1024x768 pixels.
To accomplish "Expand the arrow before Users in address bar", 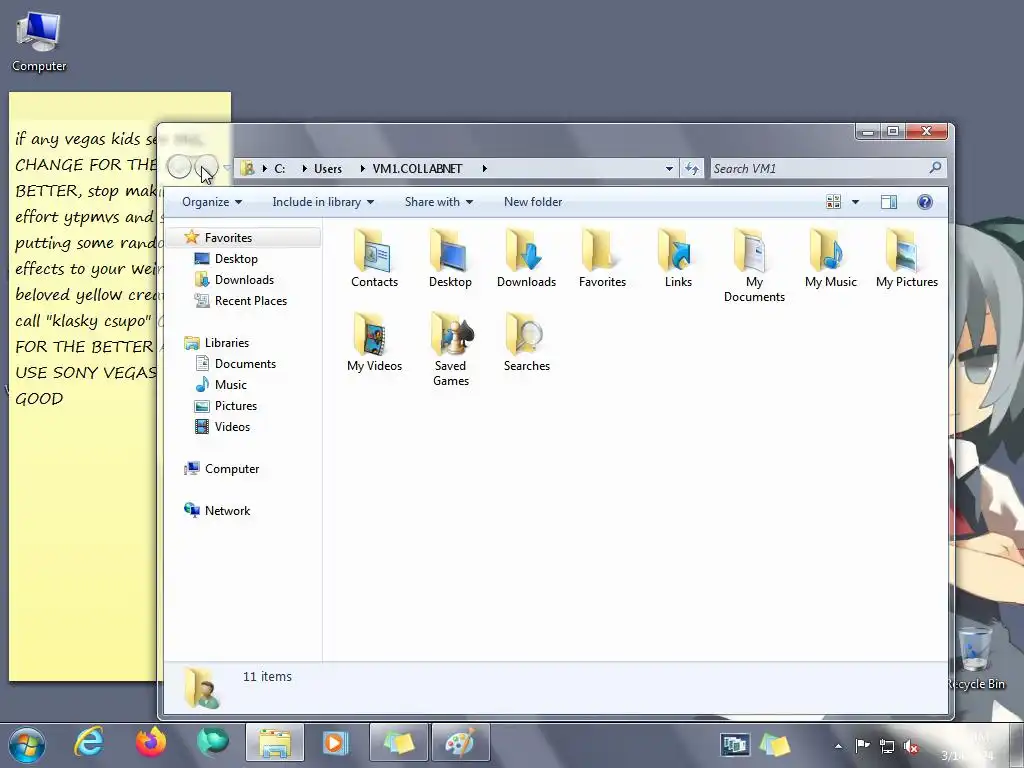I will pyautogui.click(x=304, y=168).
